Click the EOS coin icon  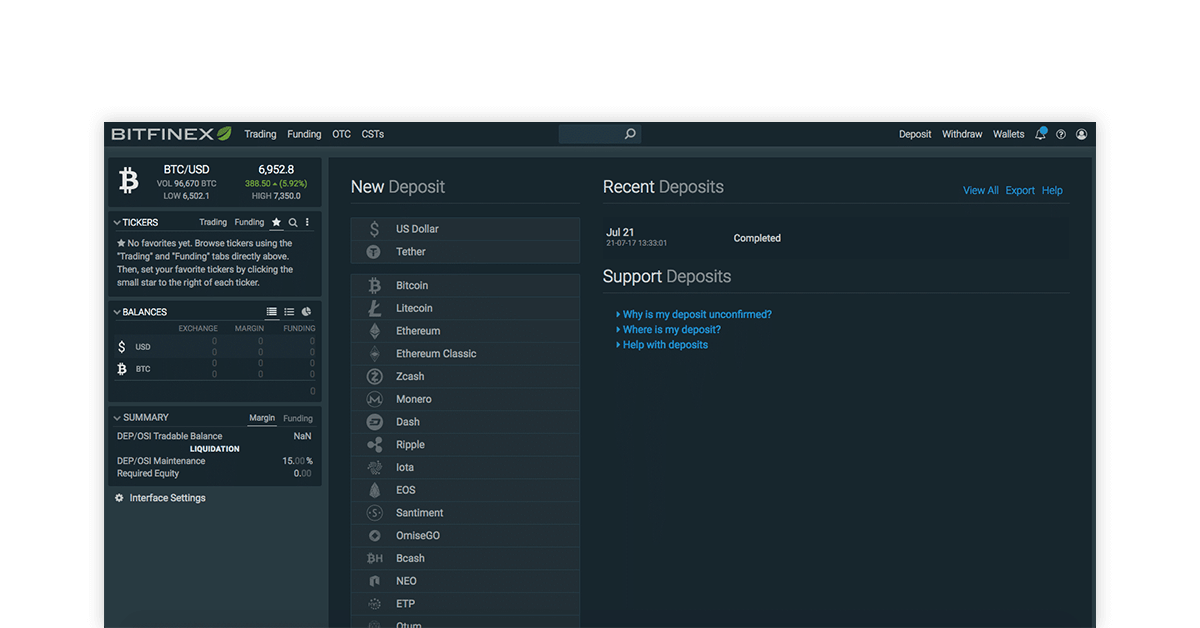coord(375,490)
